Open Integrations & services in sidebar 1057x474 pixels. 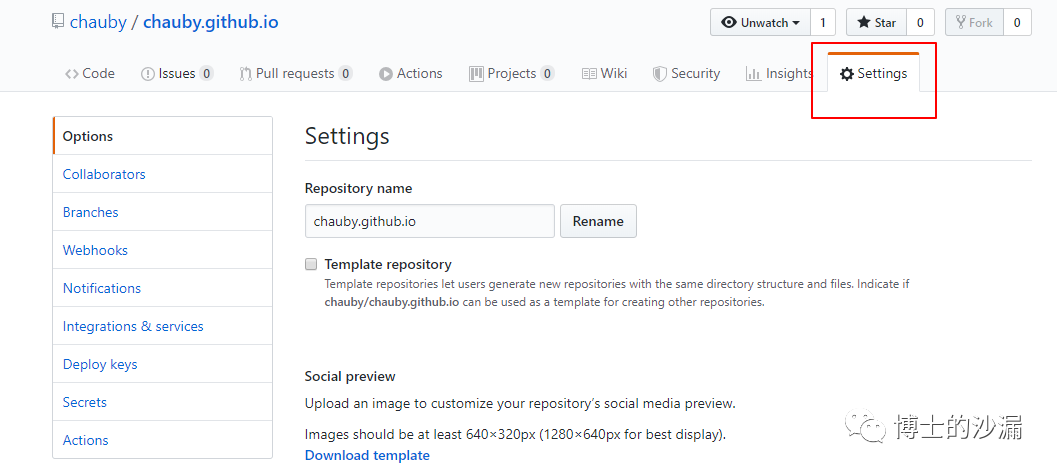162,326
